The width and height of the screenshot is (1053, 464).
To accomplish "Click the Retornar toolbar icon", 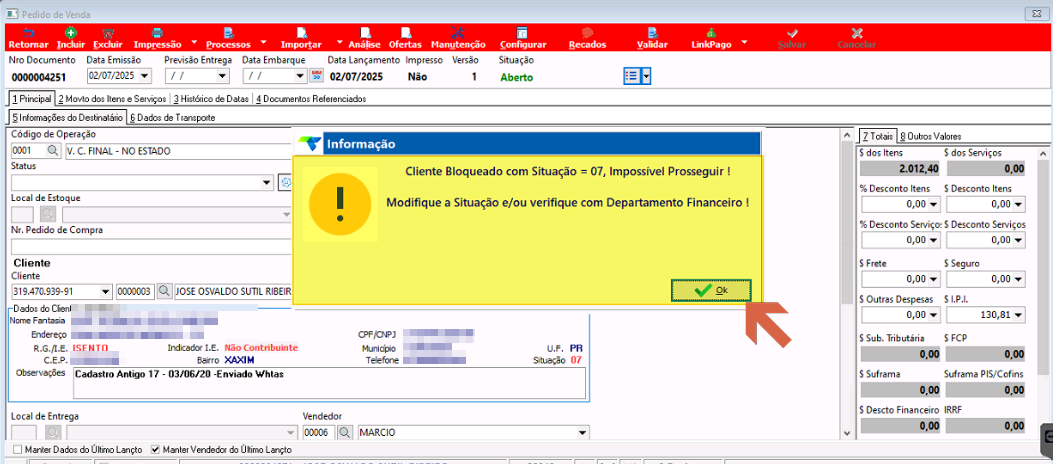I will coord(29,33).
